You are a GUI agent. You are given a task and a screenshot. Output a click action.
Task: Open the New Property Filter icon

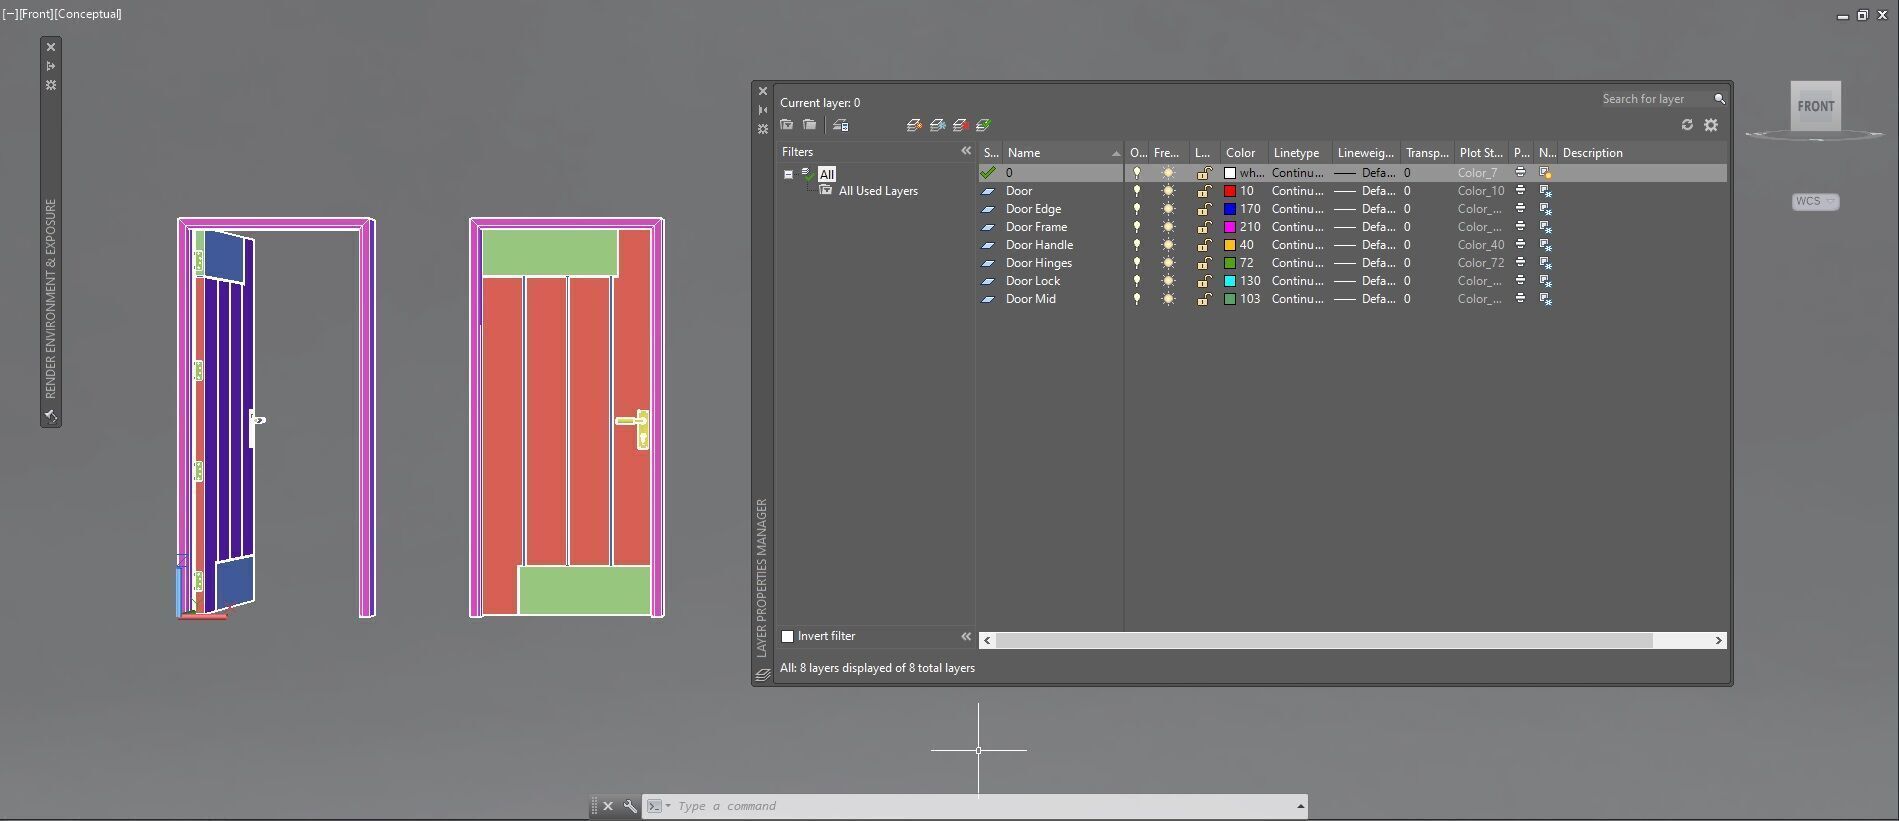pos(787,125)
